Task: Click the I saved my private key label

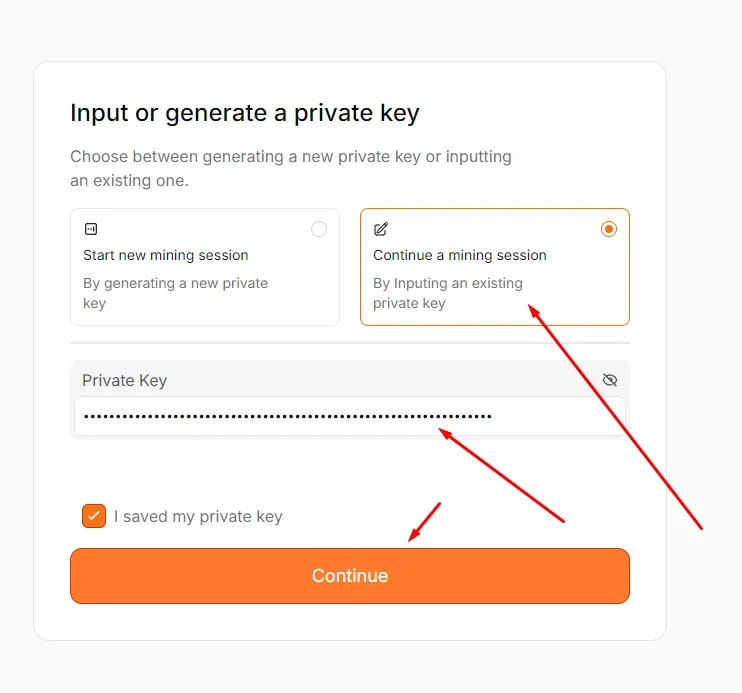Action: (x=198, y=516)
